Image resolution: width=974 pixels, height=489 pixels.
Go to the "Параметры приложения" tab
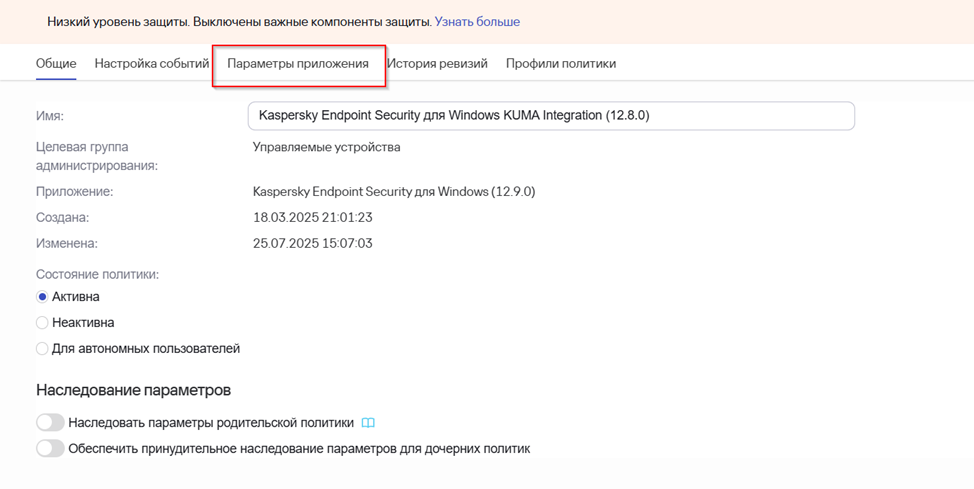tap(298, 64)
